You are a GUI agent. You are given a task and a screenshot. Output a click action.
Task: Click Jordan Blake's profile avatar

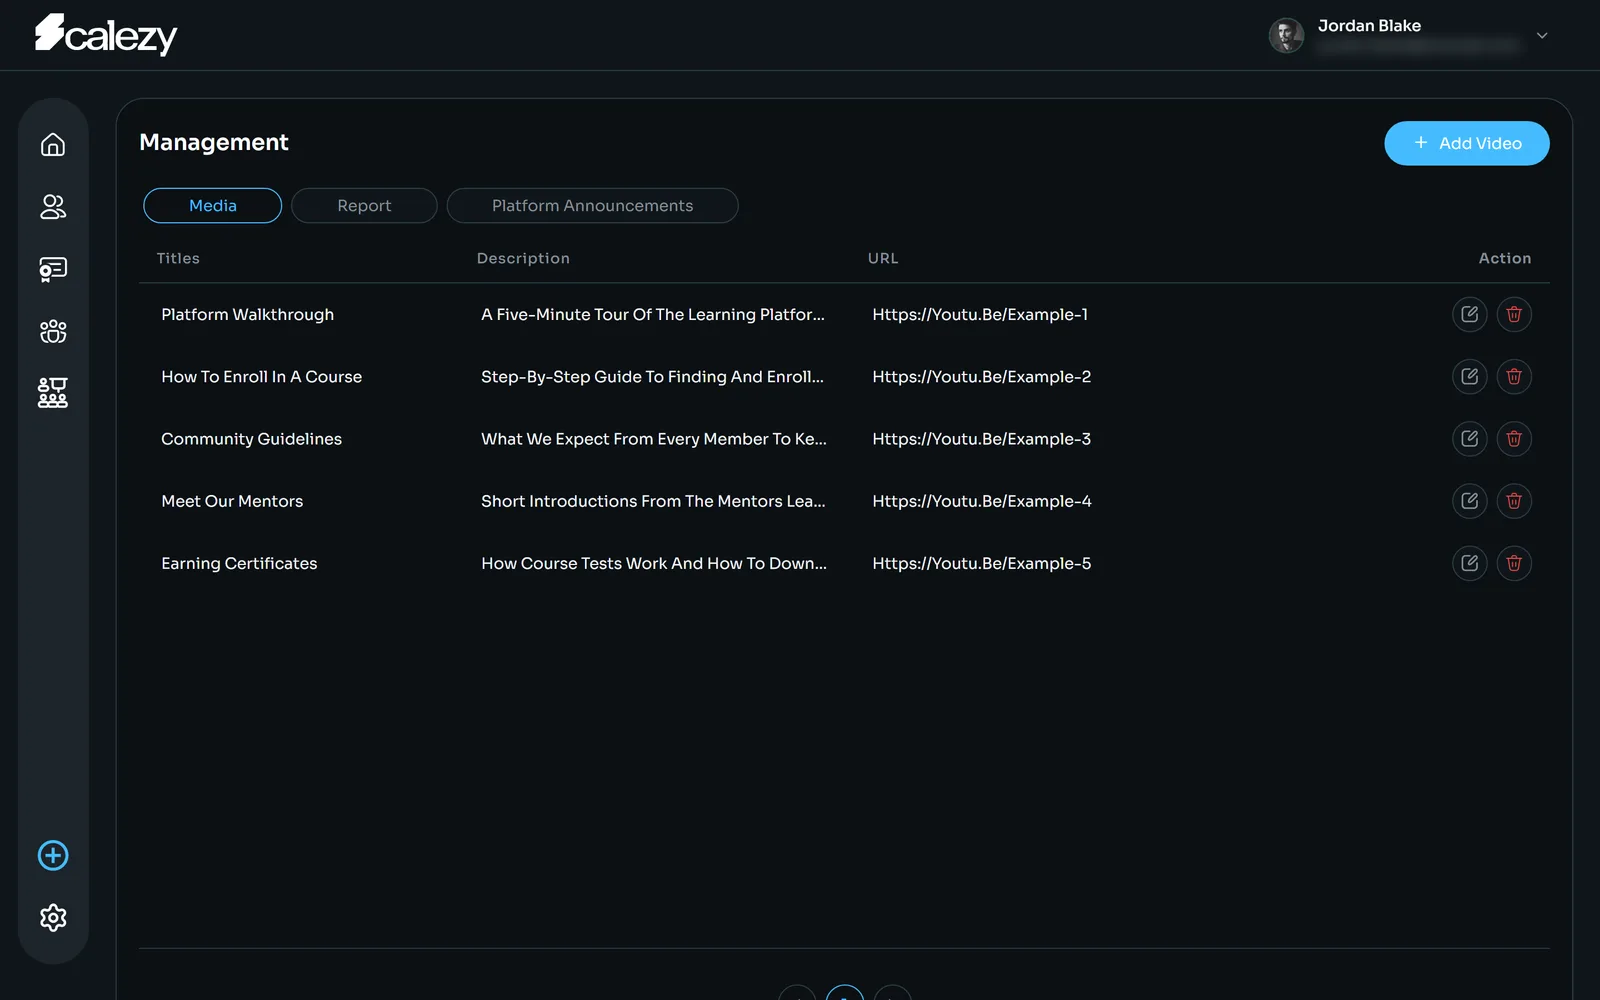1286,35
